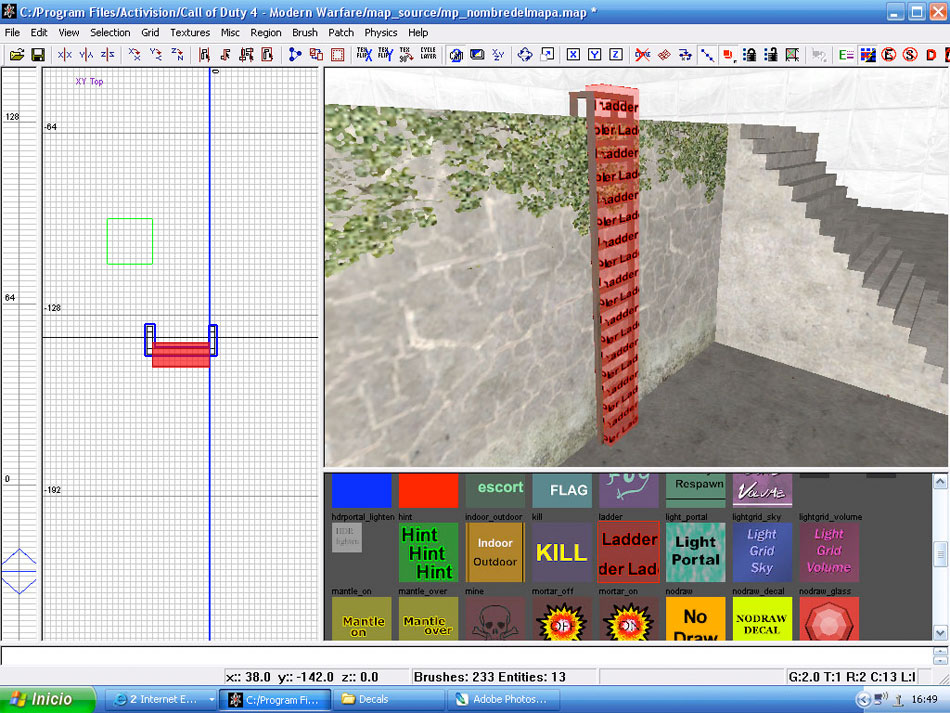Open the Brush menu
The width and height of the screenshot is (950, 713).
304,32
